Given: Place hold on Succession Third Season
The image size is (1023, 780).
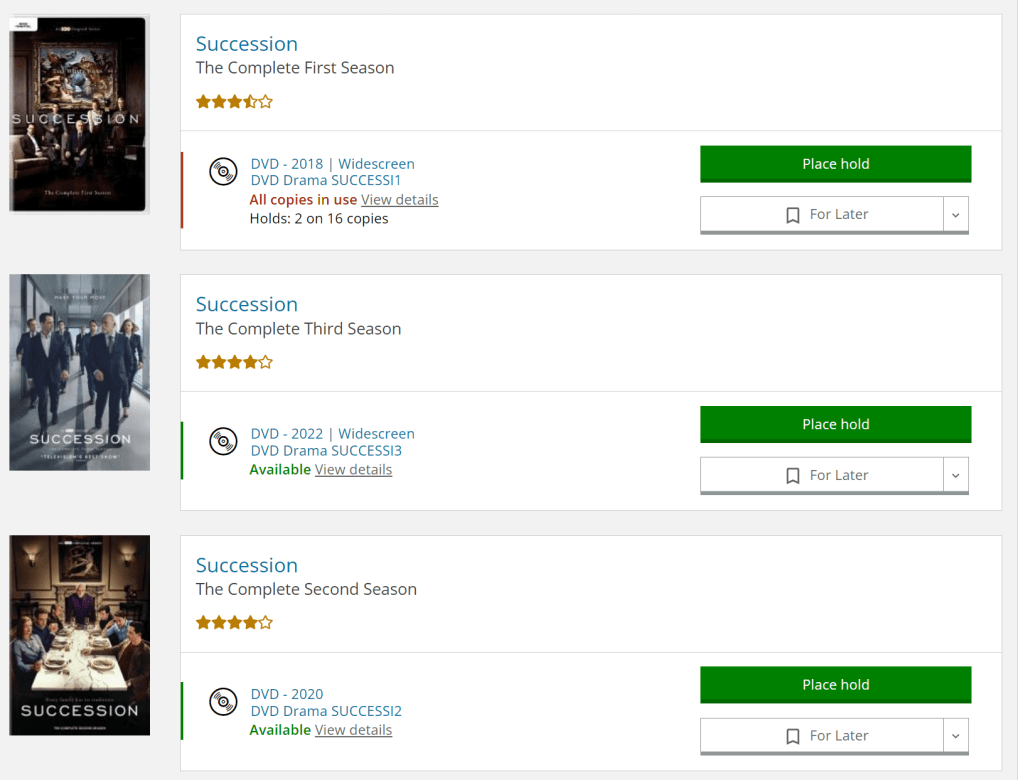Looking at the screenshot, I should pyautogui.click(x=835, y=424).
